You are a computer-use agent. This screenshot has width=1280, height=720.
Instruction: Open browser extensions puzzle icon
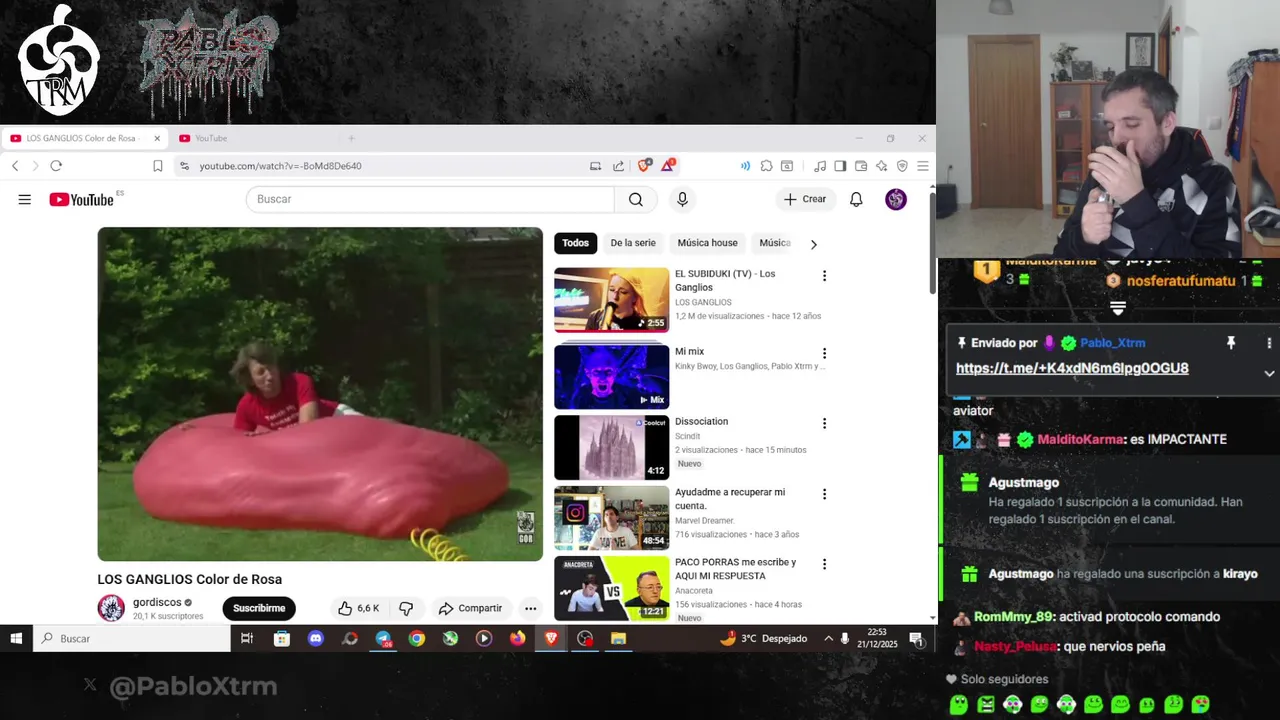tap(766, 166)
